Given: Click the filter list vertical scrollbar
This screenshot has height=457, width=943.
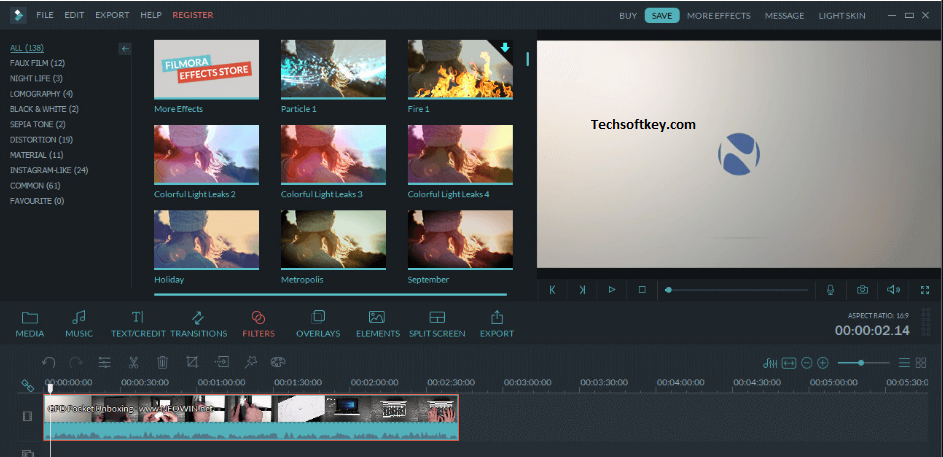Looking at the screenshot, I should pos(527,58).
